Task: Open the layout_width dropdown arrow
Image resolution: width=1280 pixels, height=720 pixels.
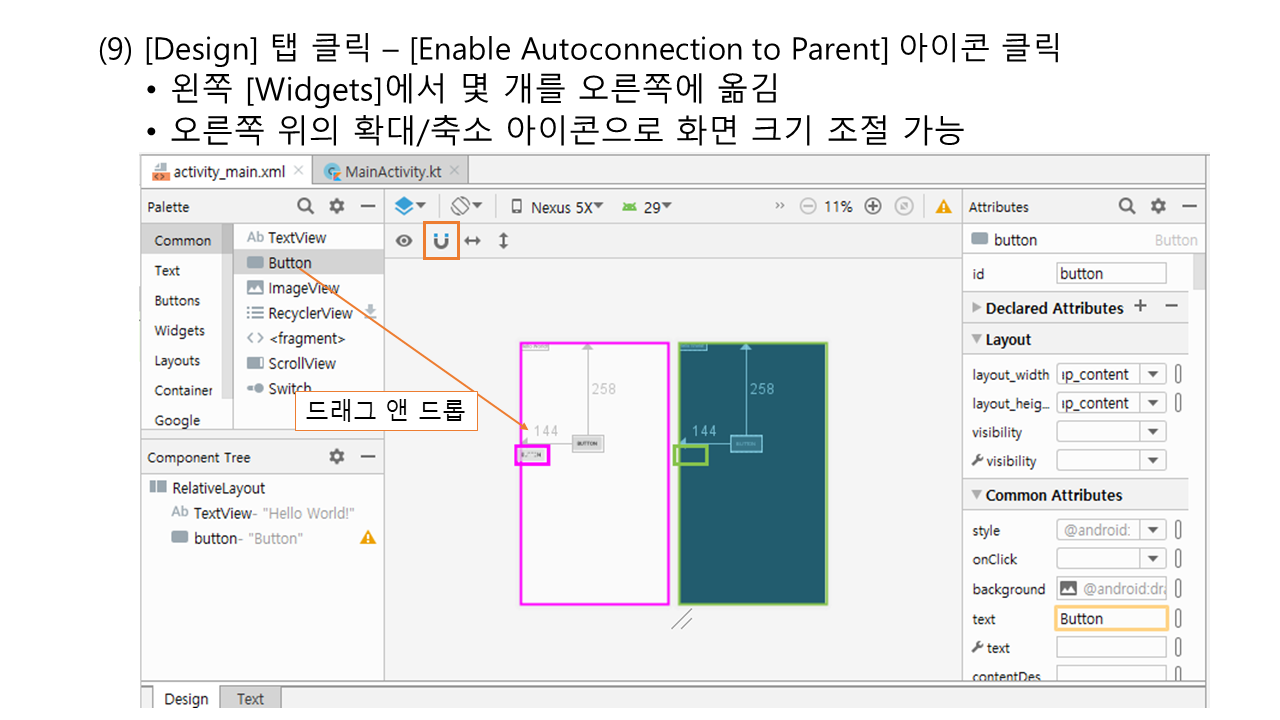Action: pyautogui.click(x=1153, y=375)
